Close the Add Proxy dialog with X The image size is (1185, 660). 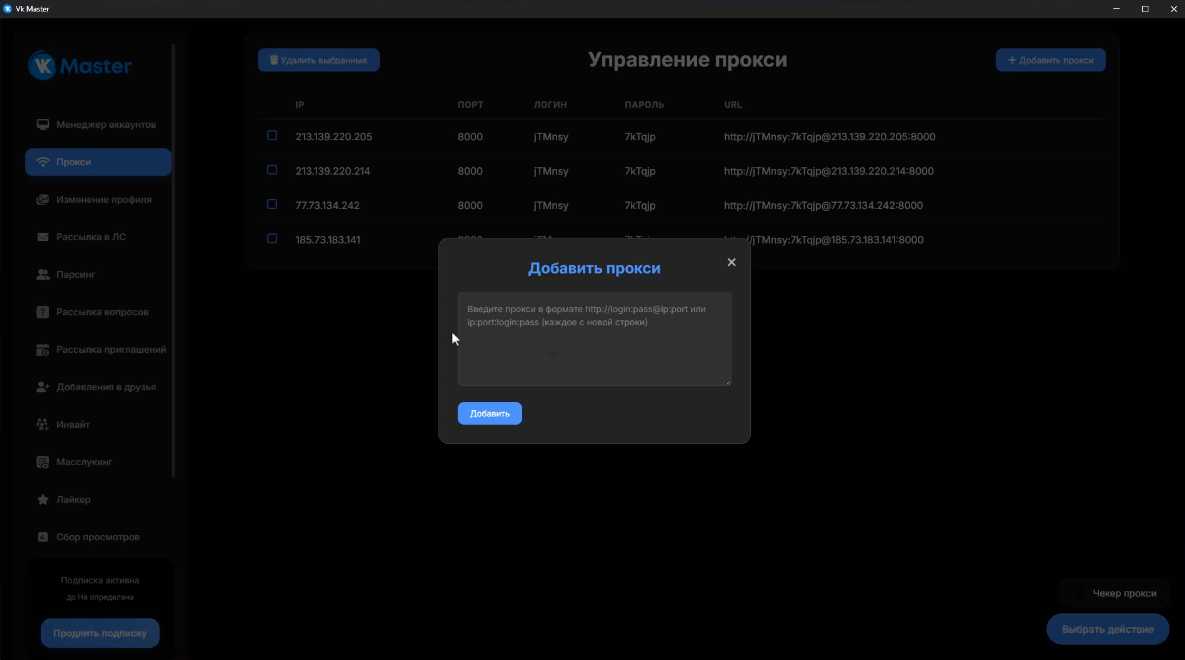pyautogui.click(x=731, y=262)
